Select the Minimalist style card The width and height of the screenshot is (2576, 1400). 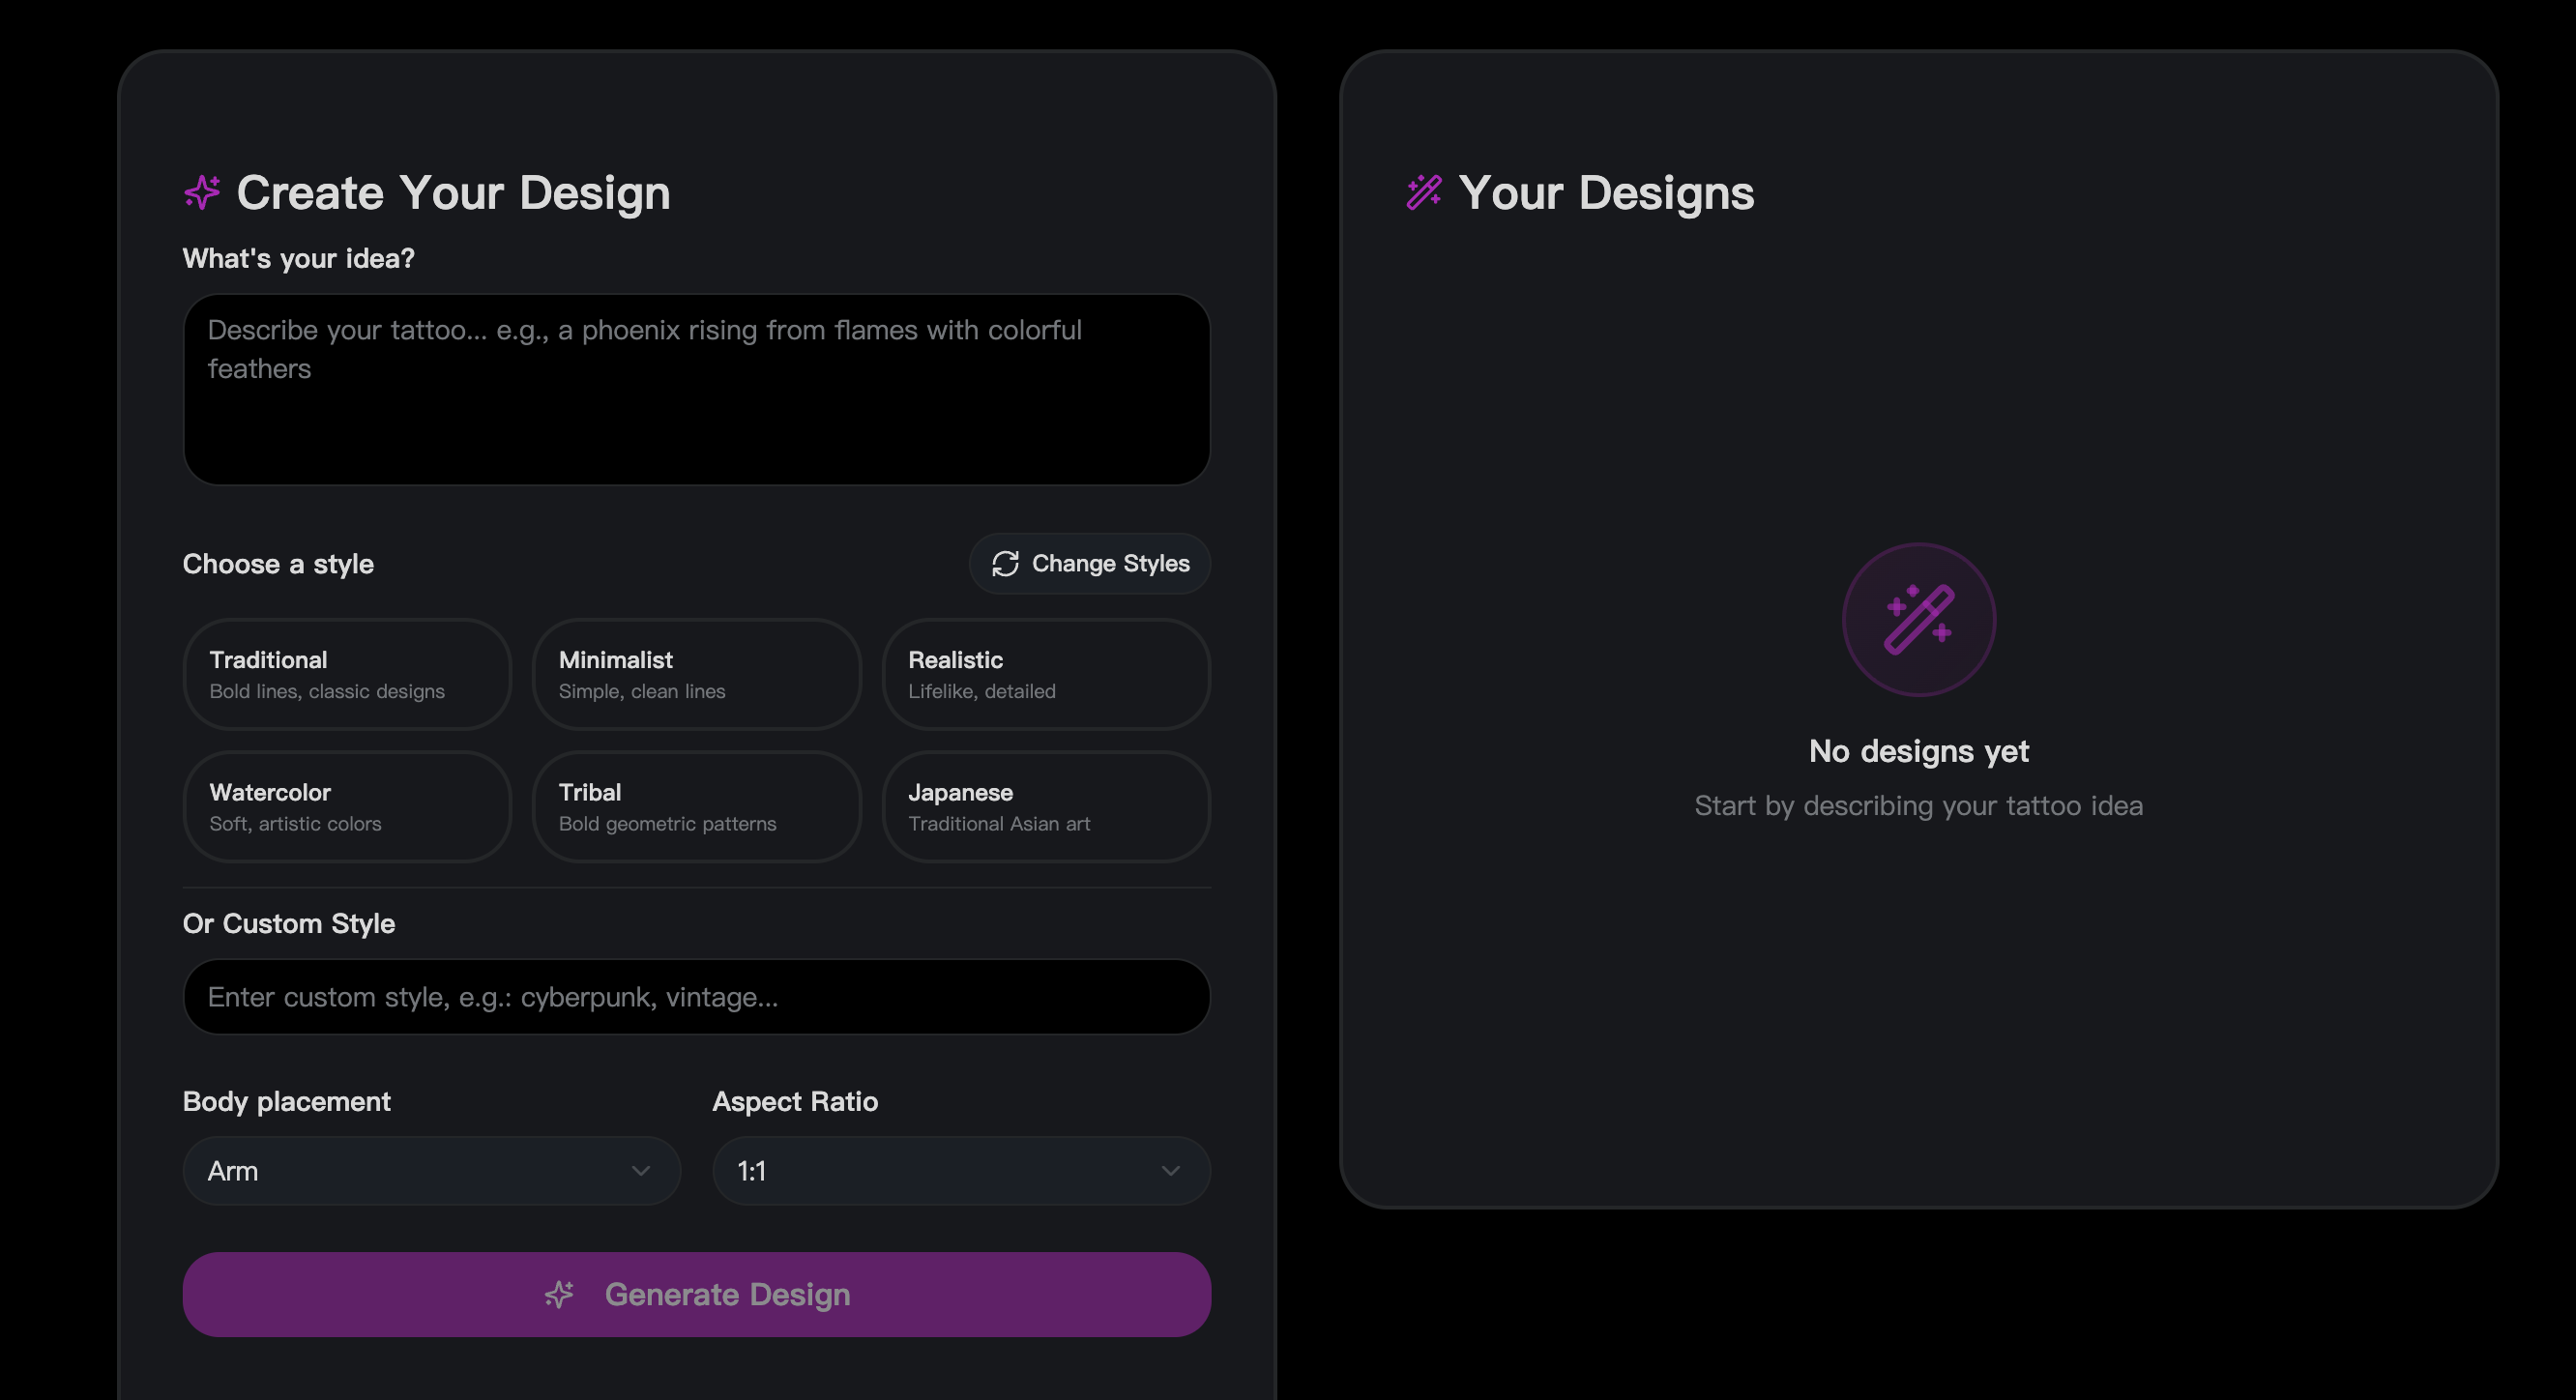pyautogui.click(x=696, y=673)
